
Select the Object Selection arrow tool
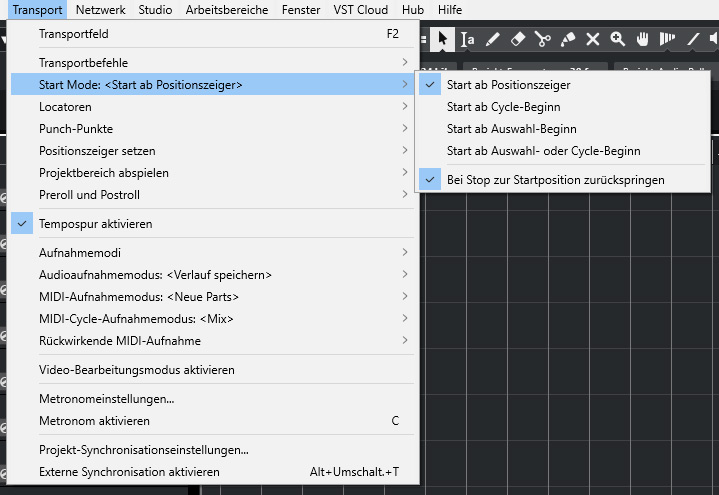(442, 39)
